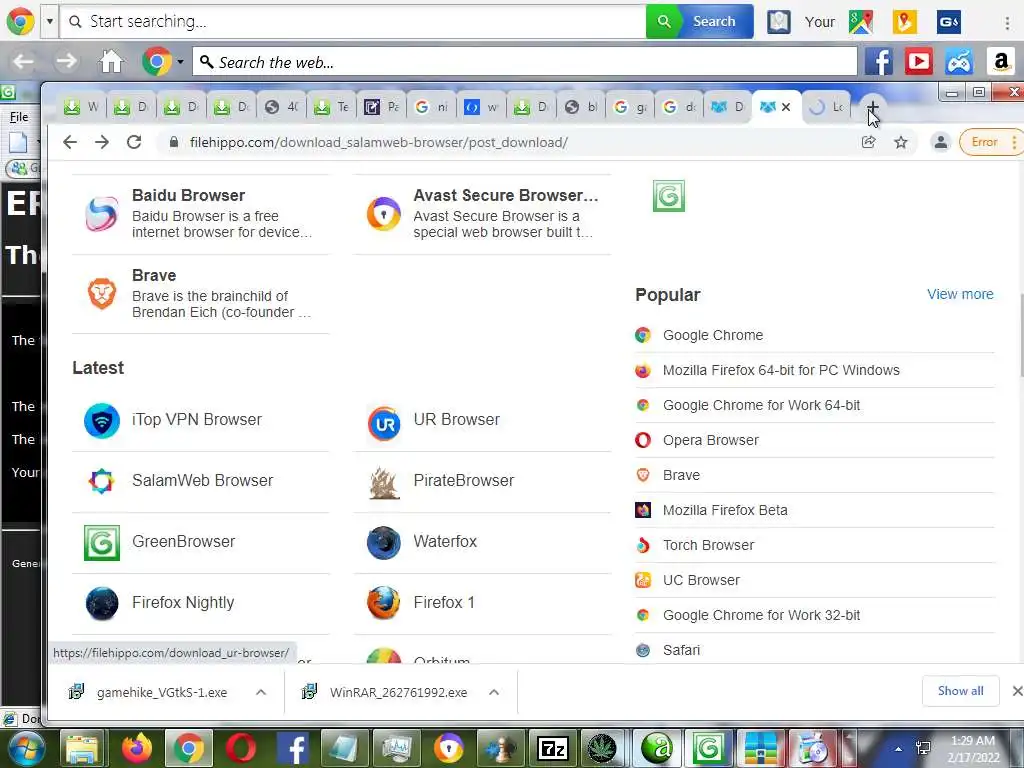Click the UR Browser icon
This screenshot has width=1024, height=768.
tap(384, 424)
